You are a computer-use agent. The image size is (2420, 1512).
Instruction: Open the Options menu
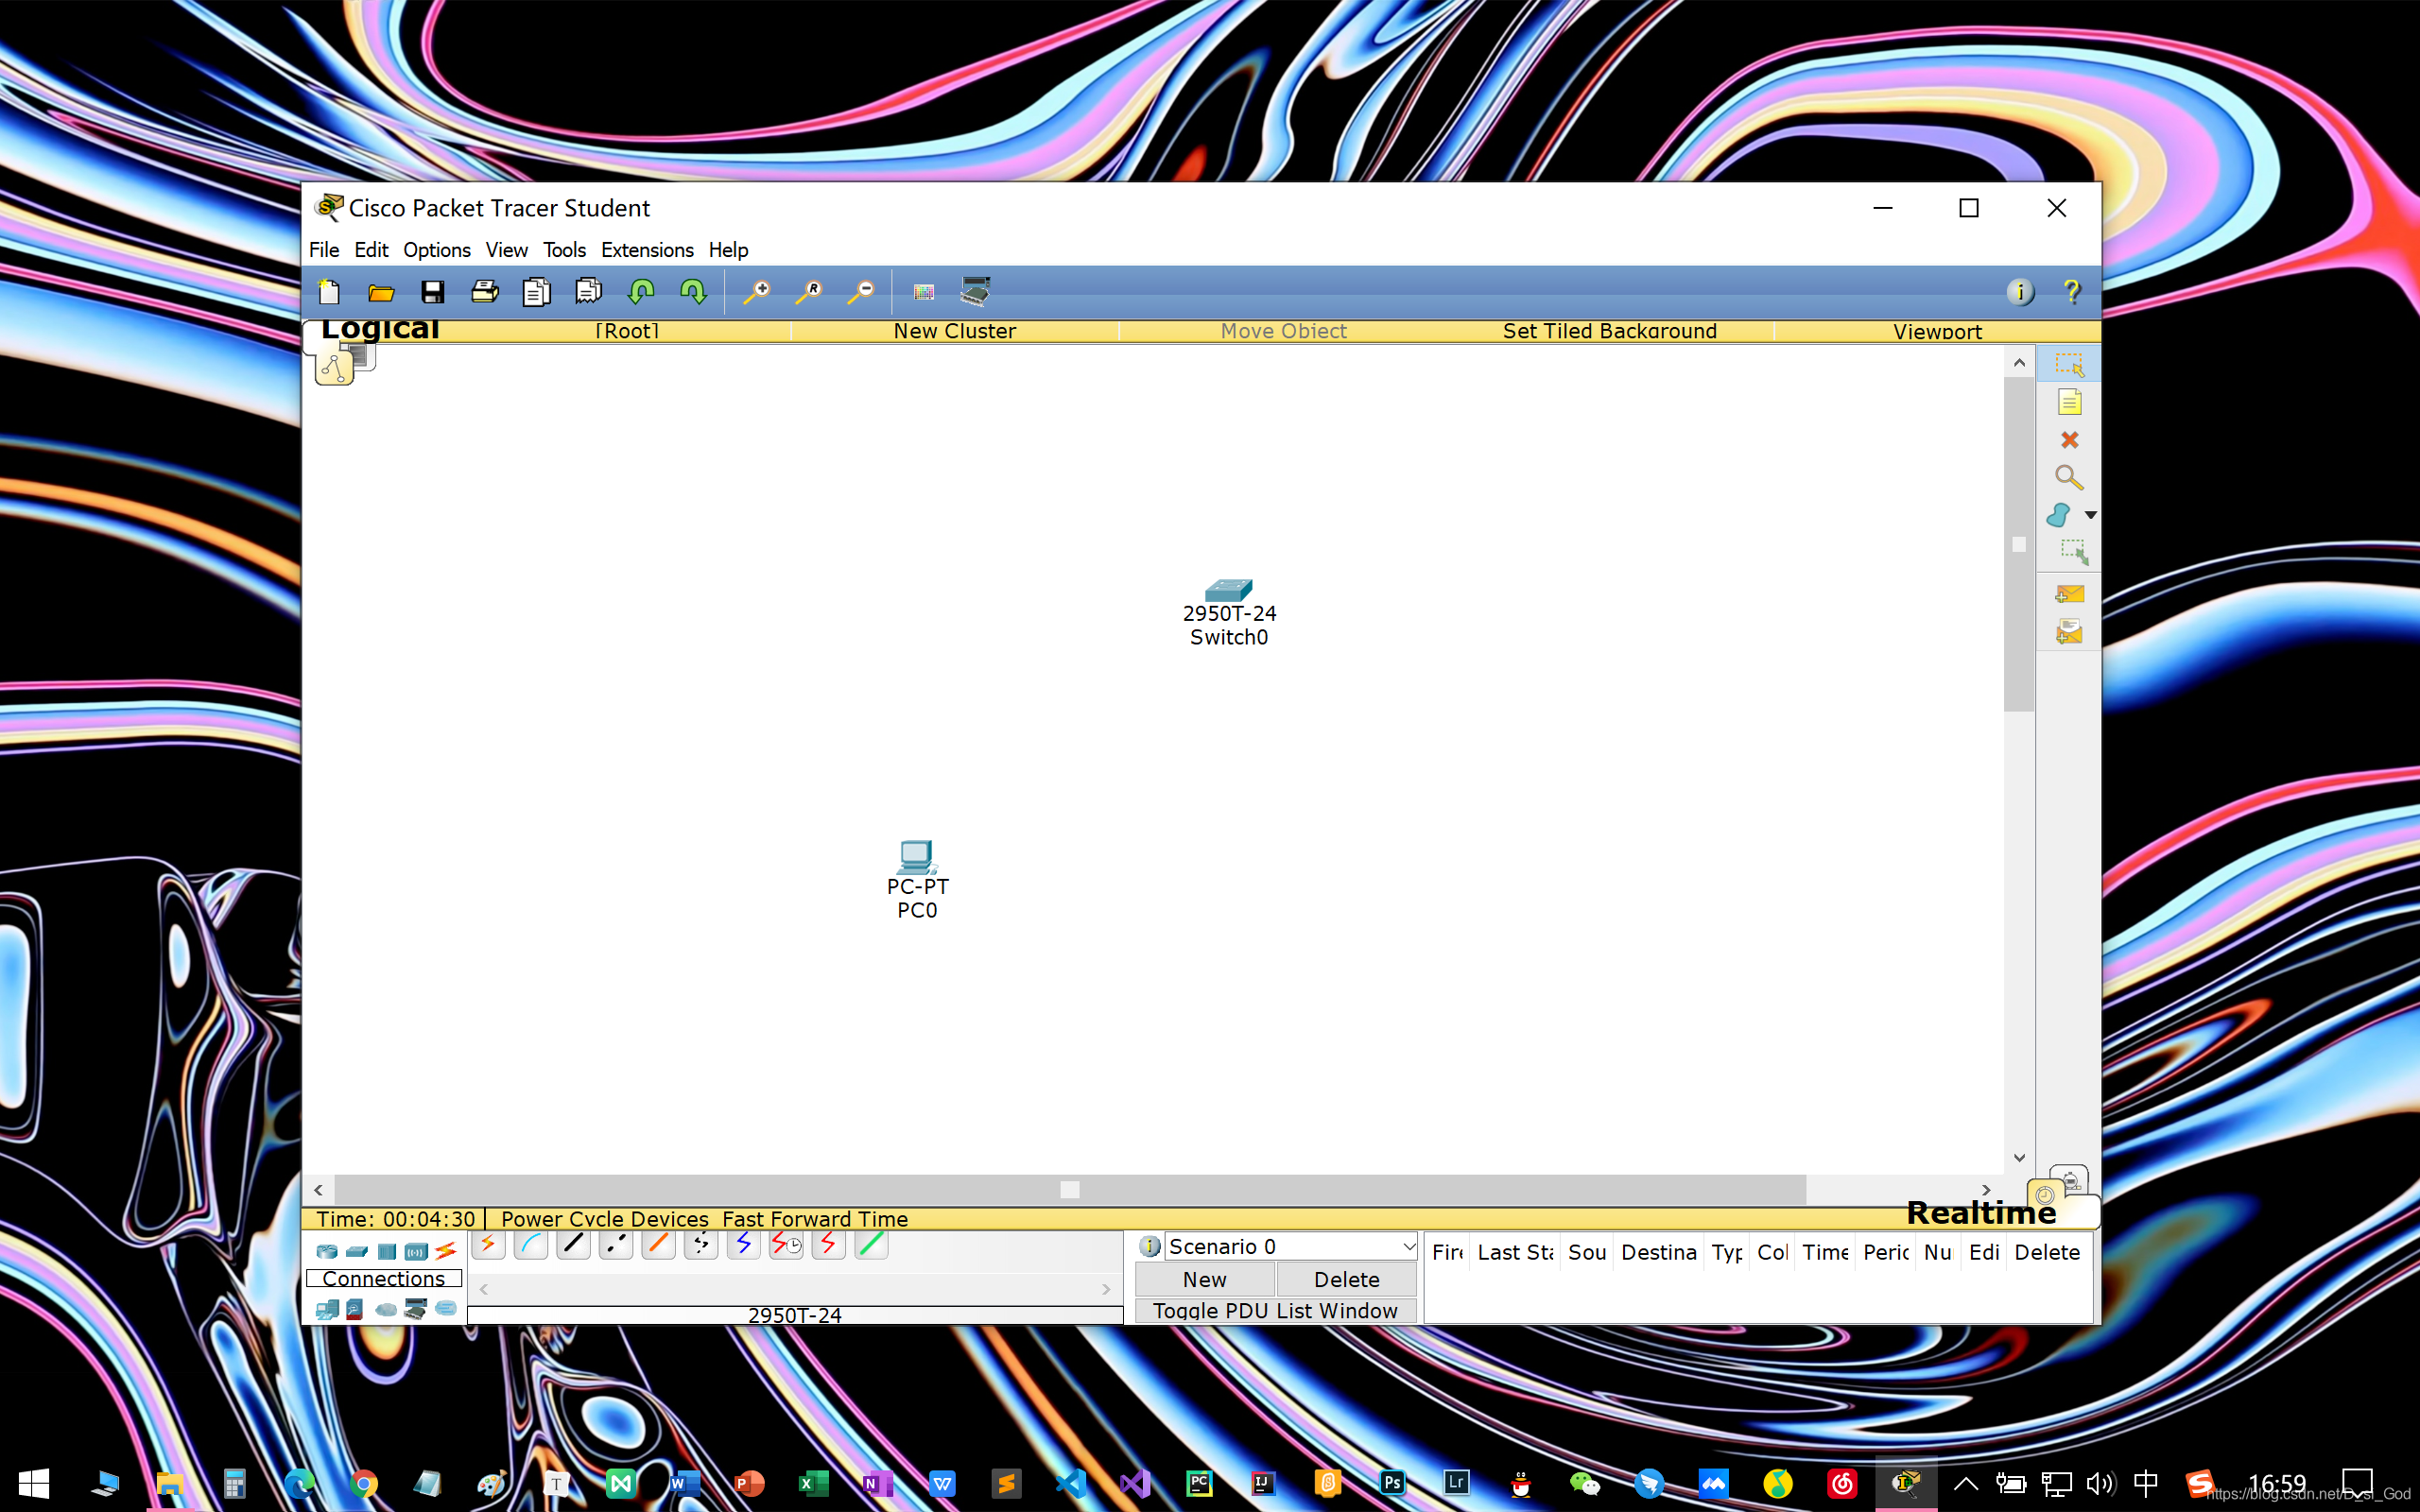tap(436, 250)
